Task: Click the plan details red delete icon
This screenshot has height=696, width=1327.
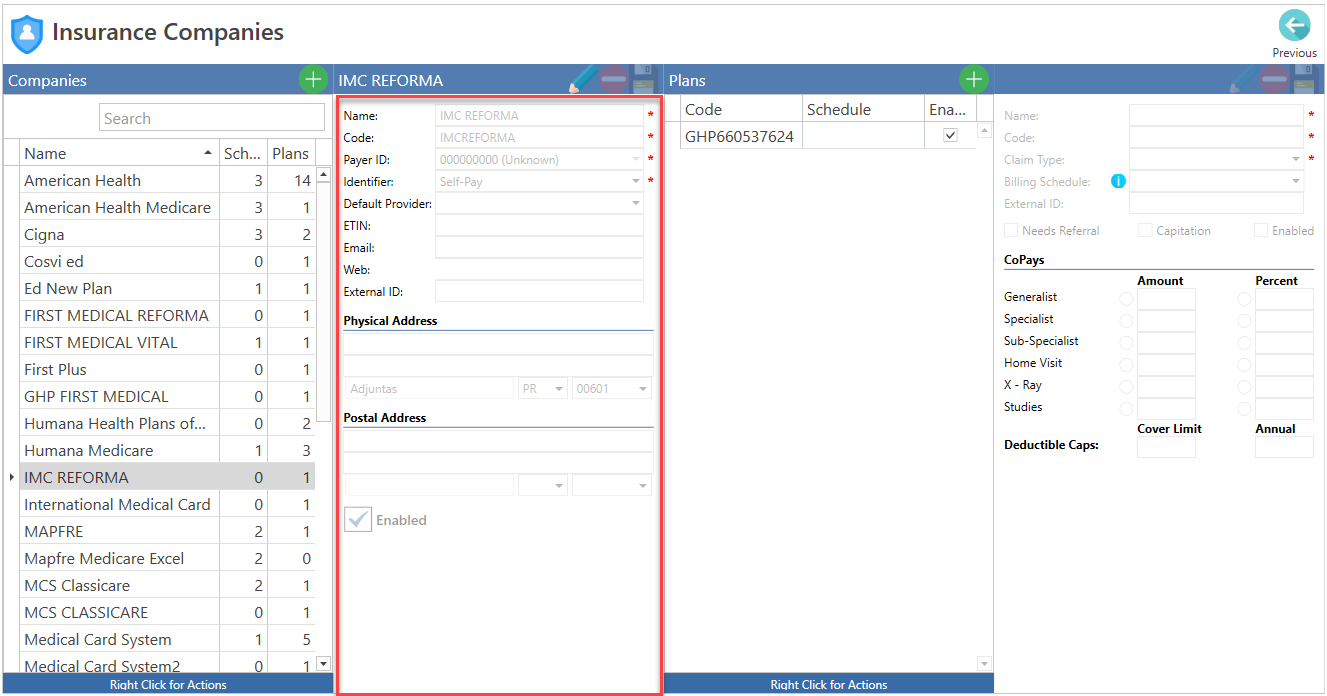Action: tap(1274, 79)
